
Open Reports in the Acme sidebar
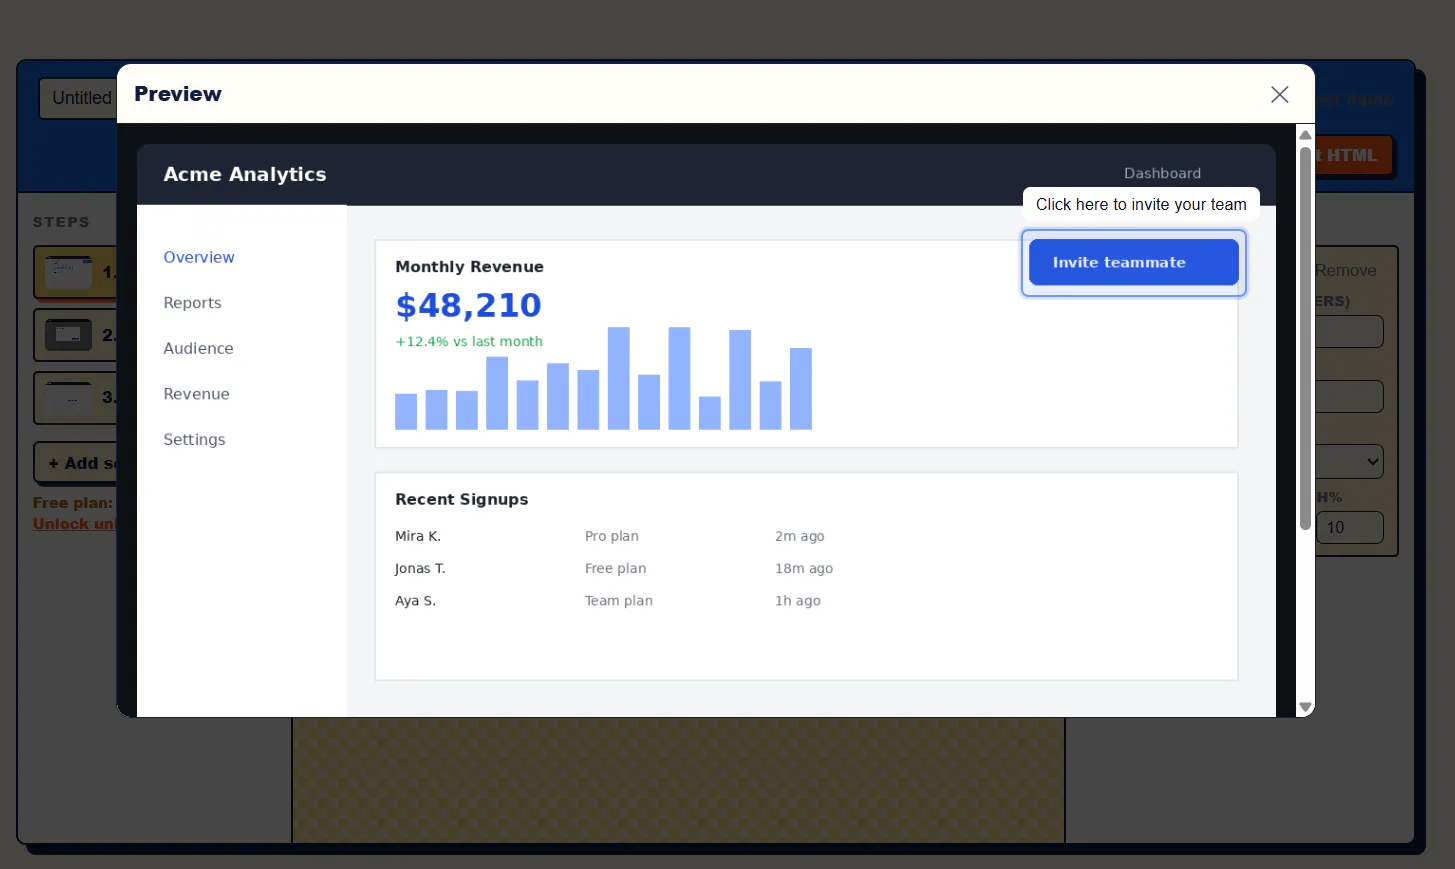coord(192,303)
